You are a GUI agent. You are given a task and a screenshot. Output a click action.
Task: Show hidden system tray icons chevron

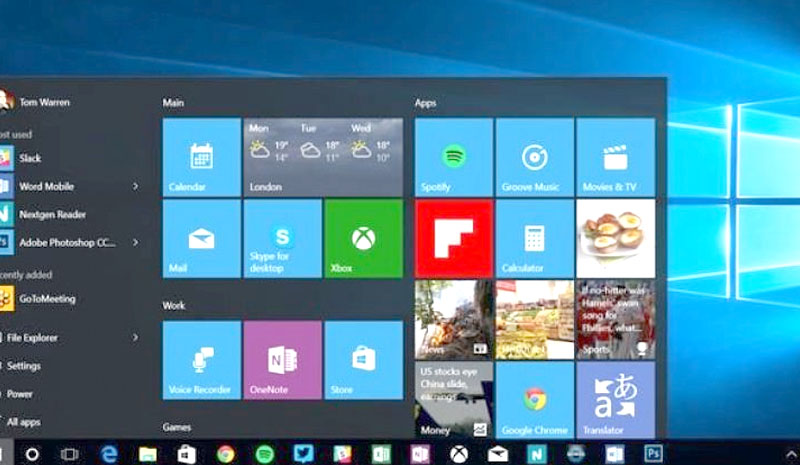click(x=791, y=454)
